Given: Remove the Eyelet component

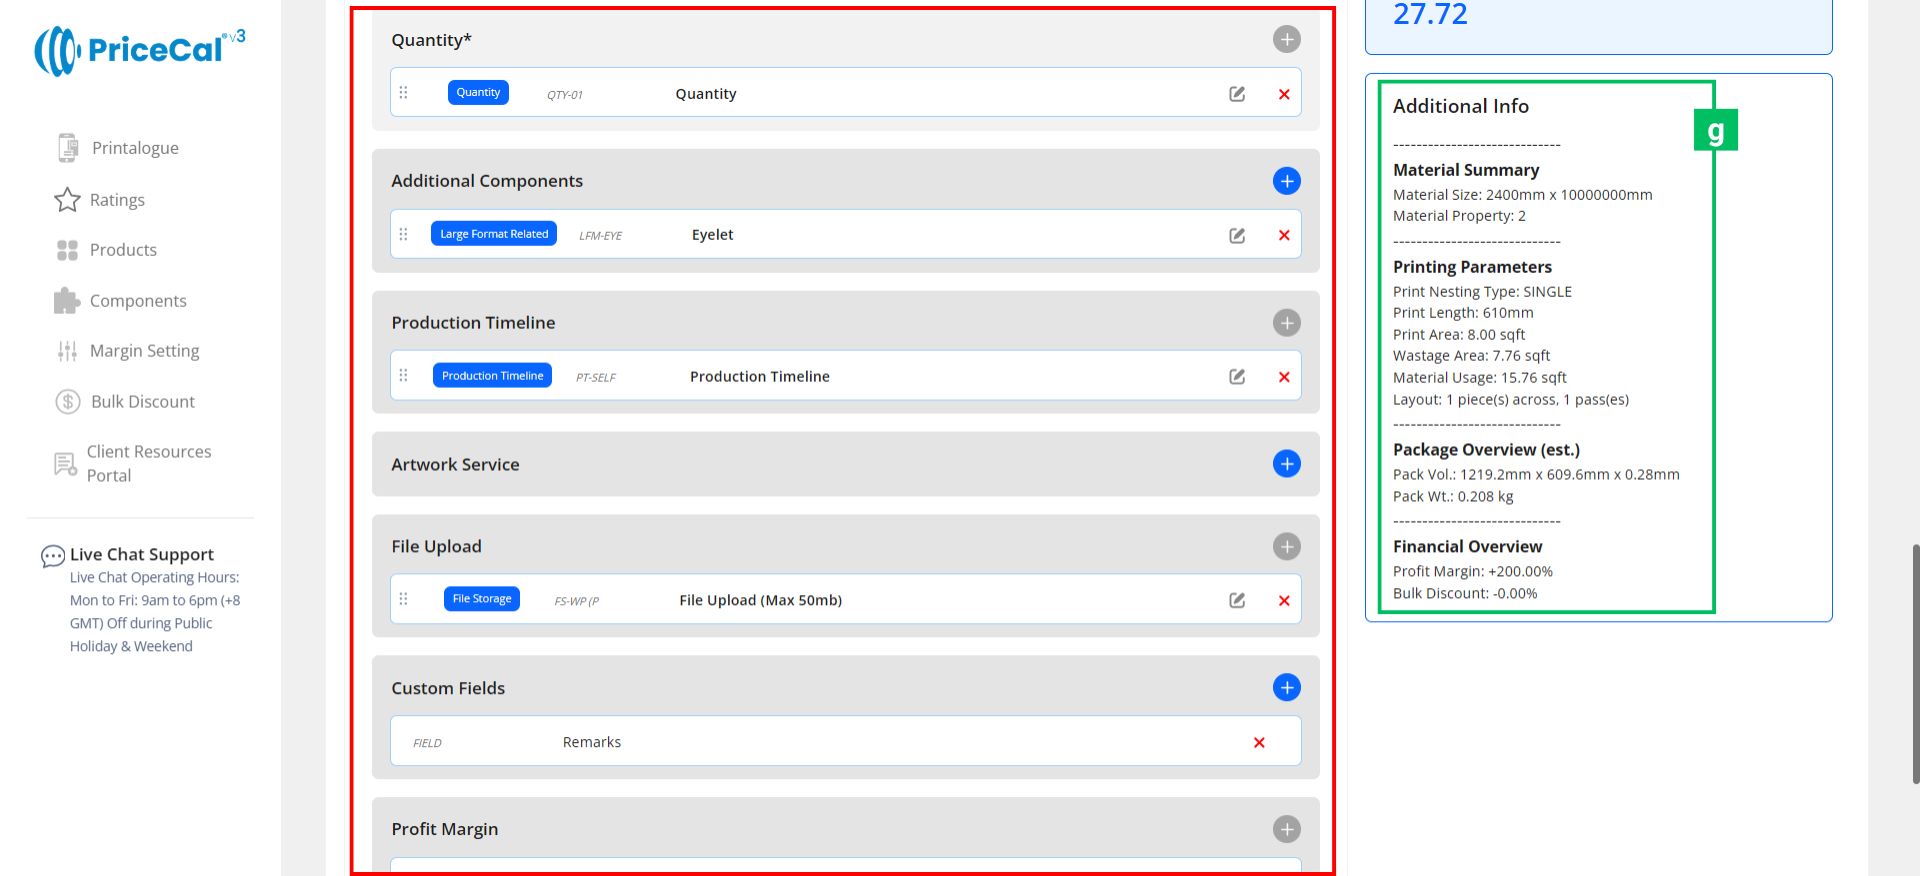Looking at the screenshot, I should tap(1284, 236).
